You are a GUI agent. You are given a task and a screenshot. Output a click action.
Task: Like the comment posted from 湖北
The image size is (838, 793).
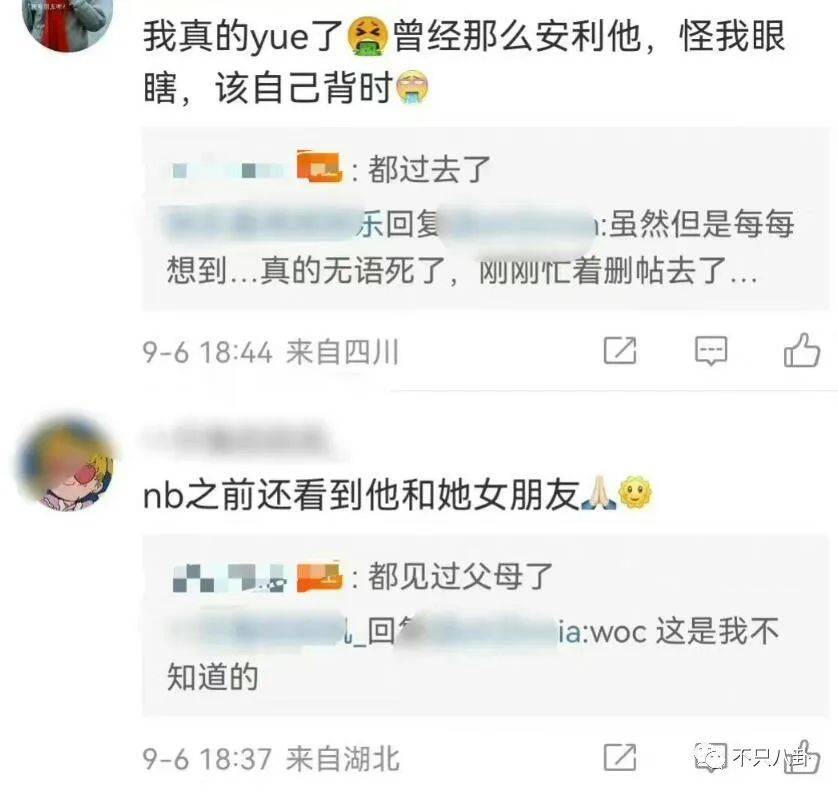pos(803,756)
